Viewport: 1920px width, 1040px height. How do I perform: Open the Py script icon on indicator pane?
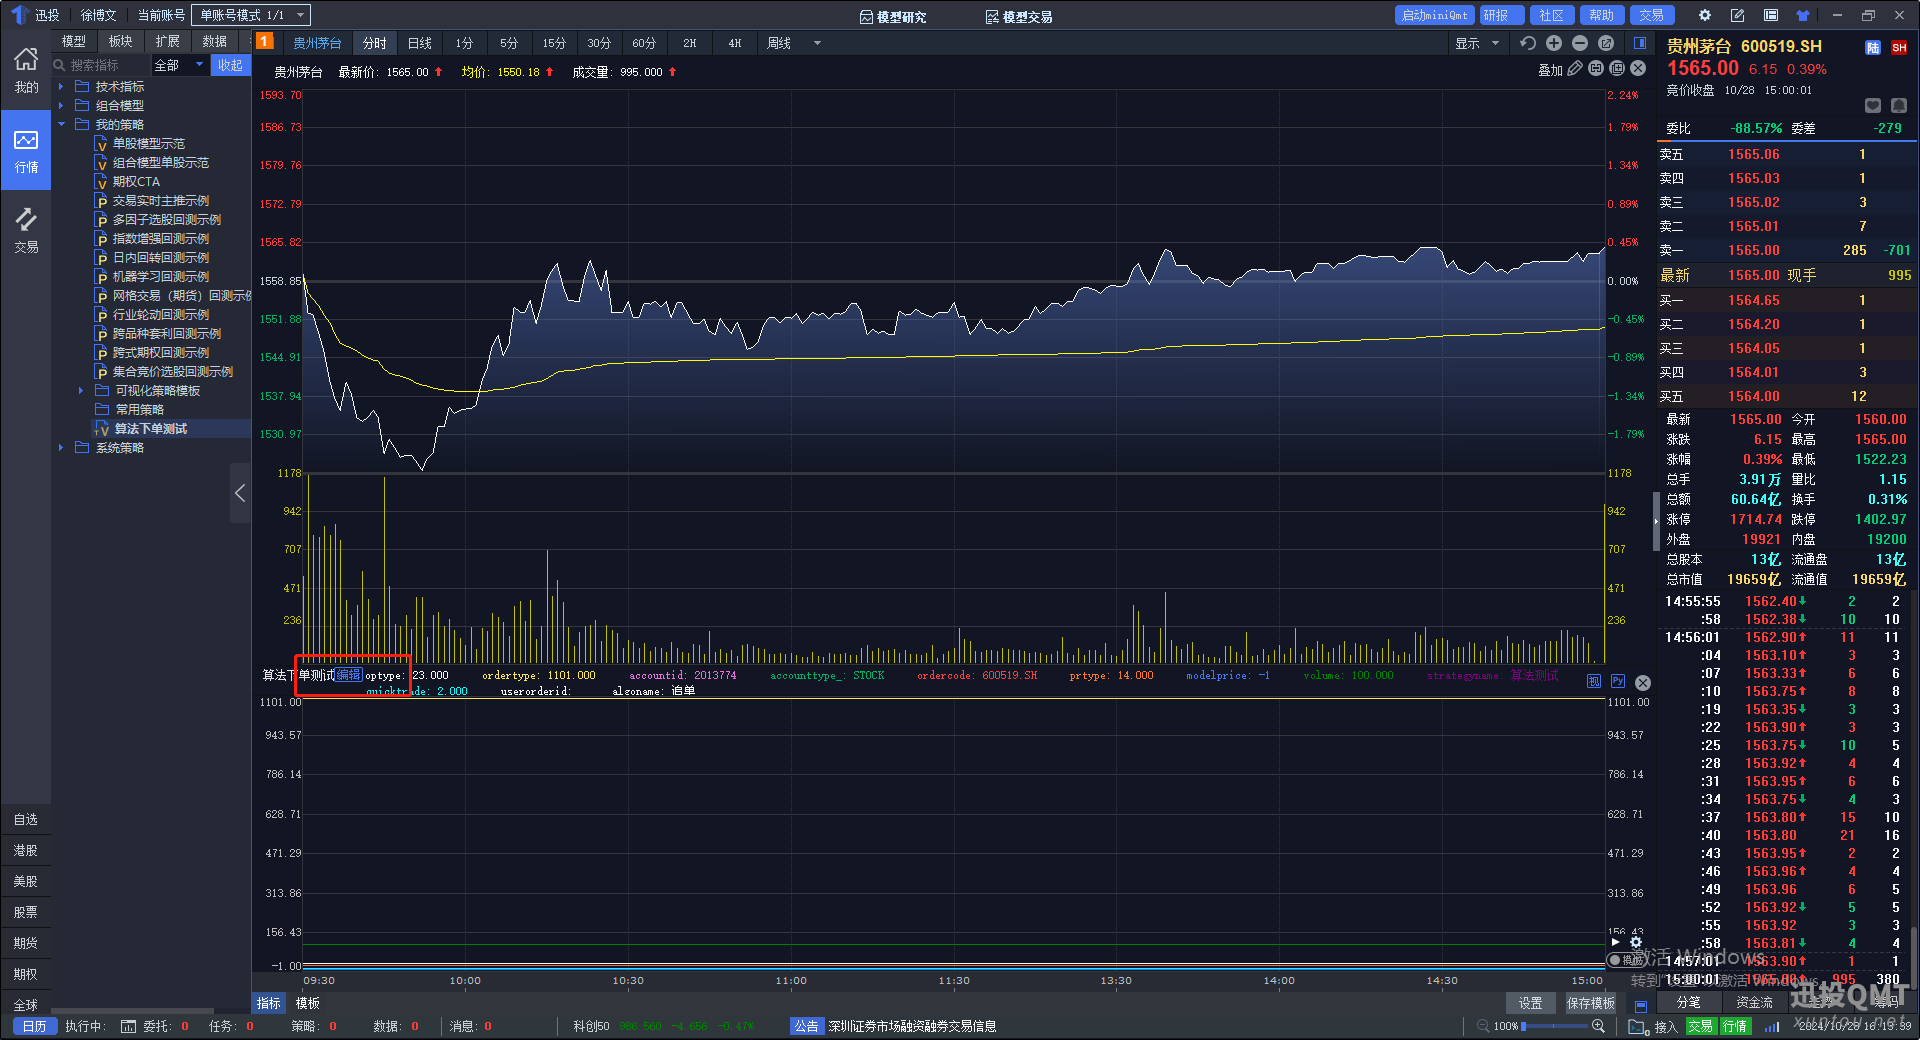(1618, 682)
